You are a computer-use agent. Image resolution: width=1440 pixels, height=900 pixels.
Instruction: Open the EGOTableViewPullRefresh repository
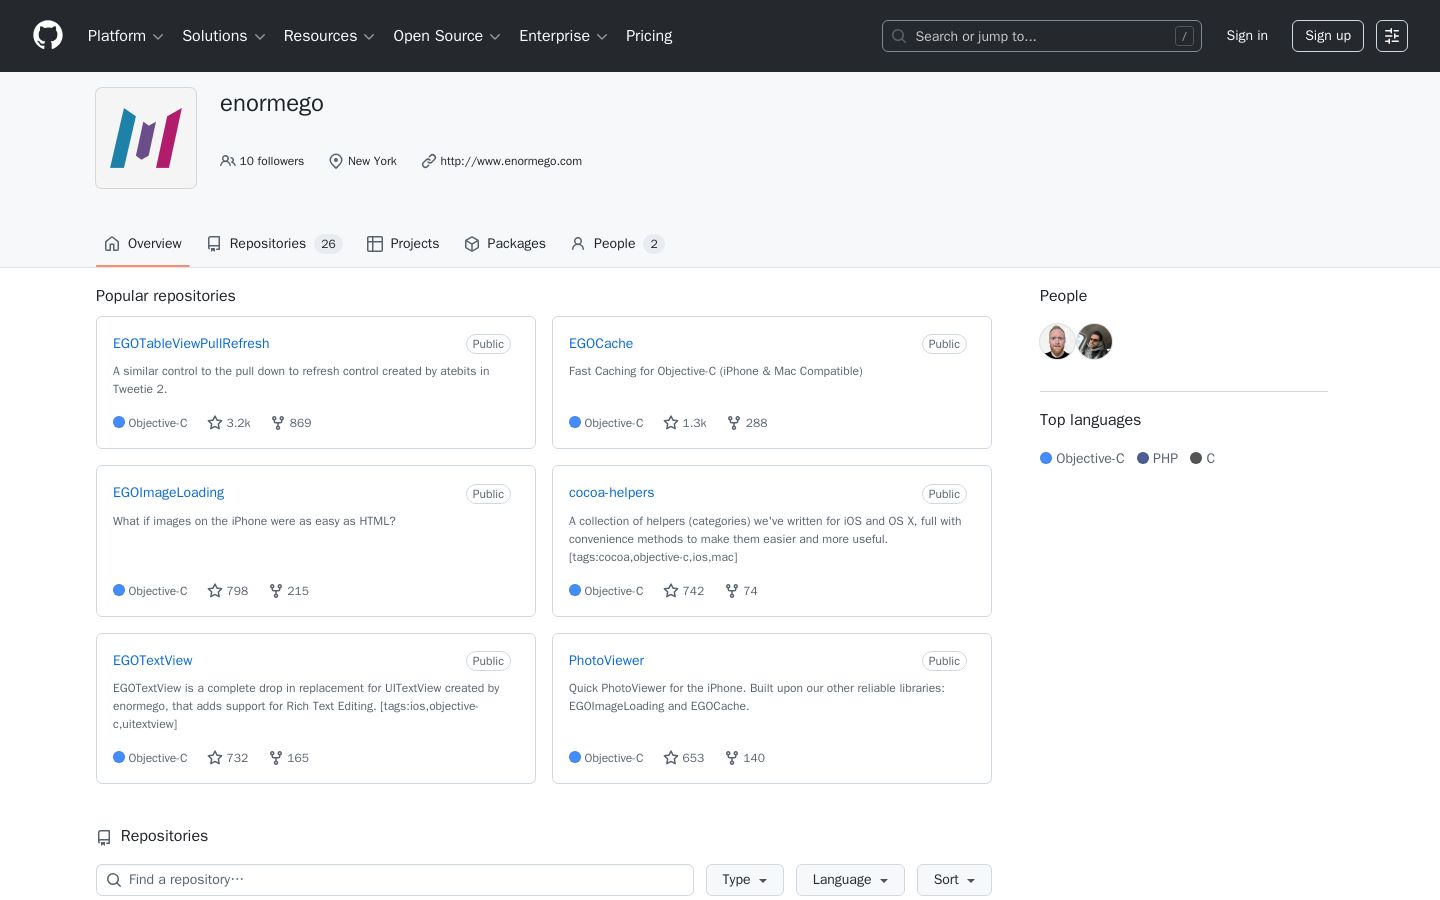point(191,343)
